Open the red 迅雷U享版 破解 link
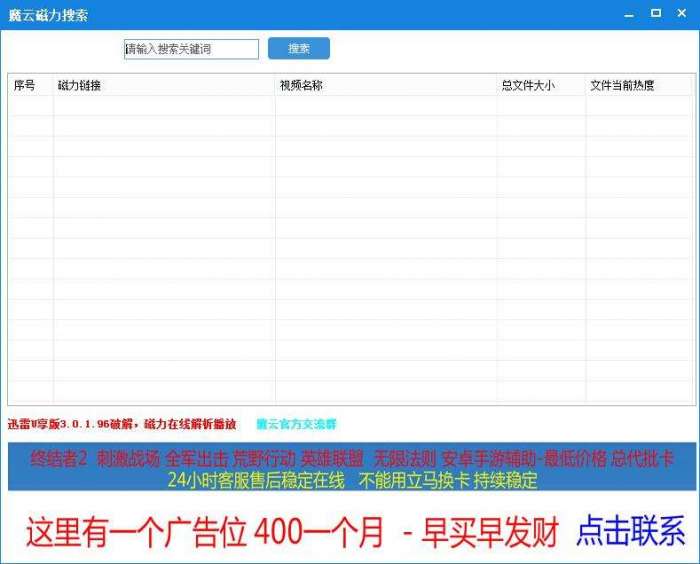Viewport: 700px width, 564px height. pos(122,424)
